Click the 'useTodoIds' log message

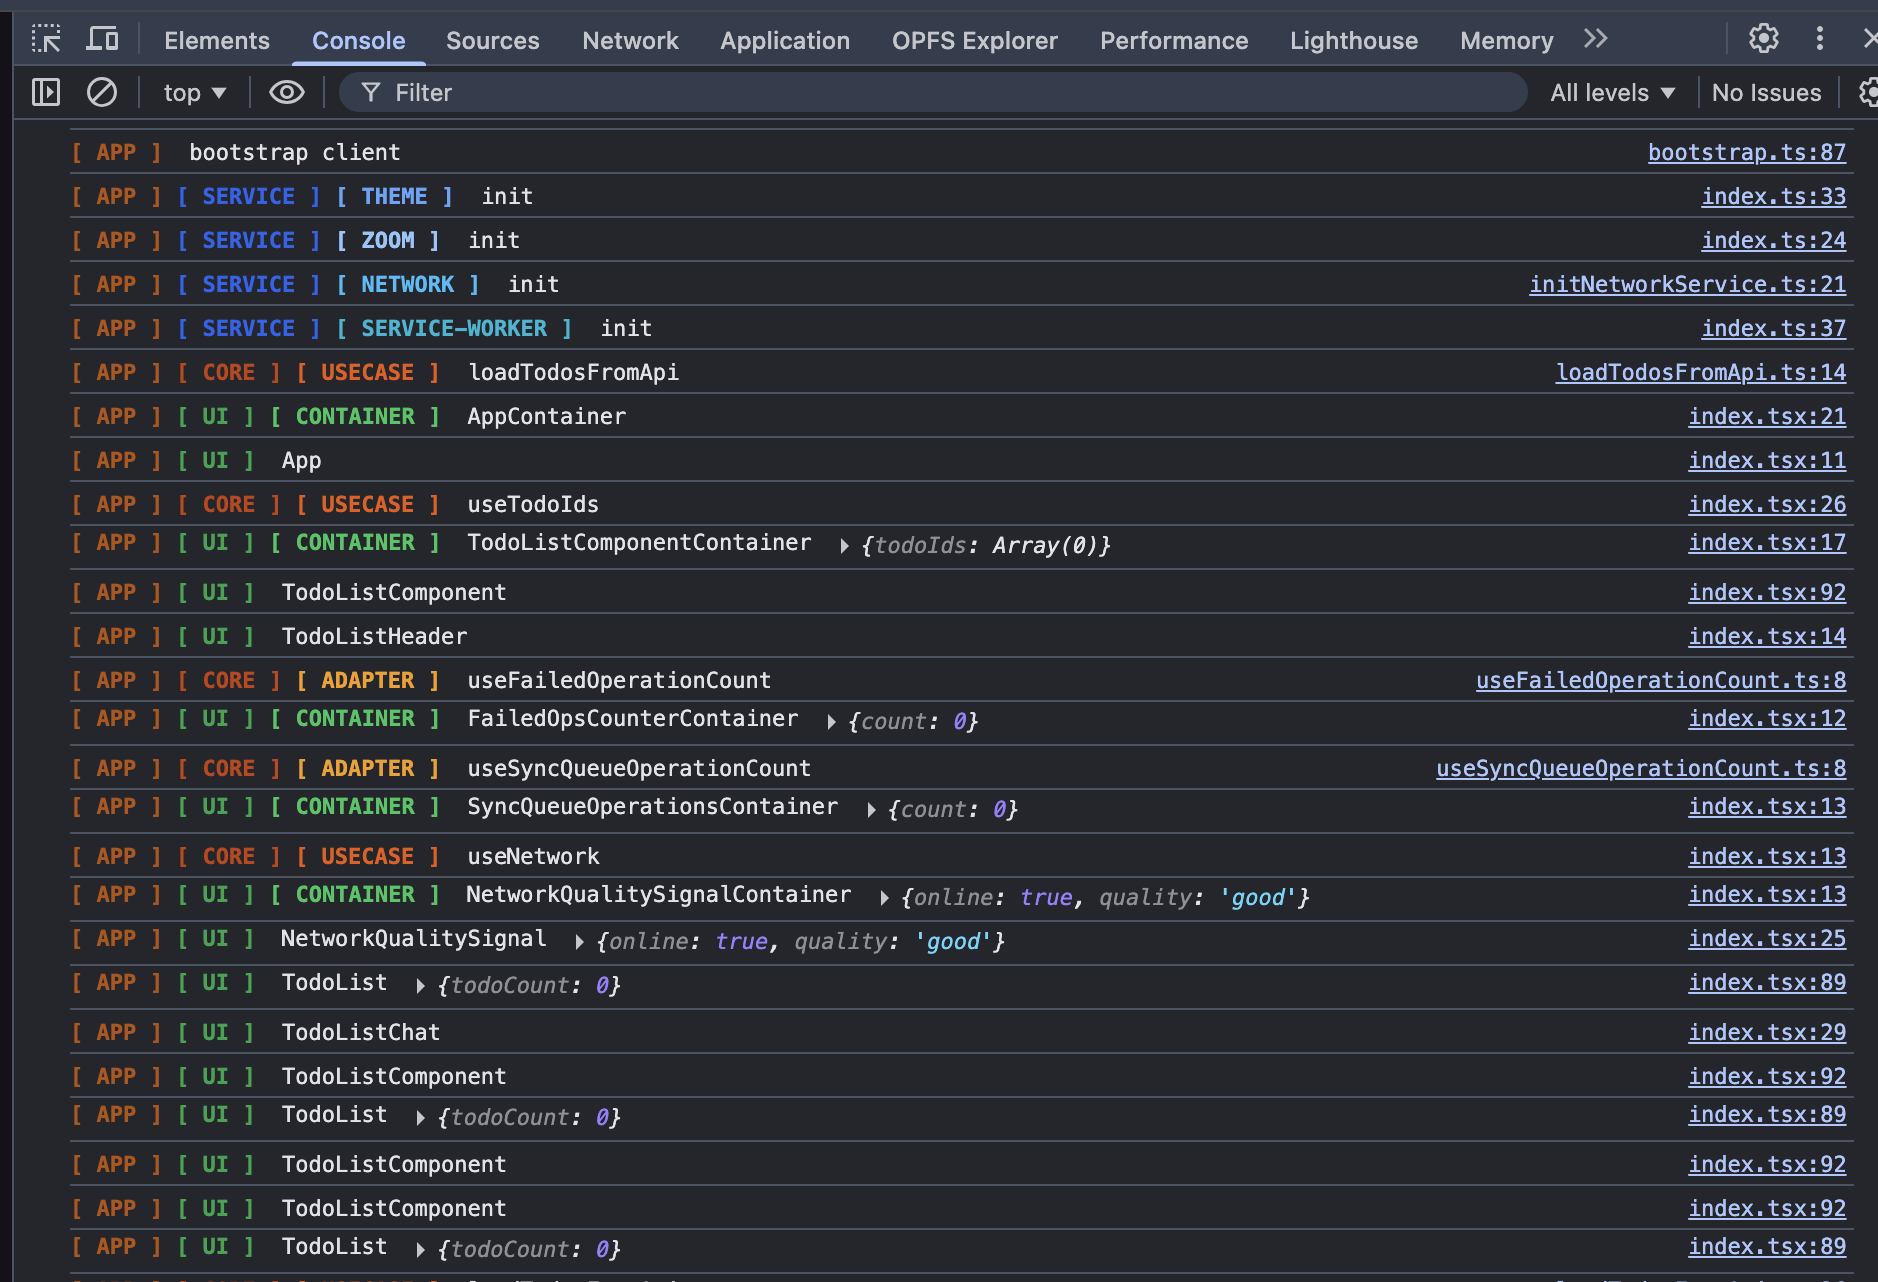click(533, 504)
